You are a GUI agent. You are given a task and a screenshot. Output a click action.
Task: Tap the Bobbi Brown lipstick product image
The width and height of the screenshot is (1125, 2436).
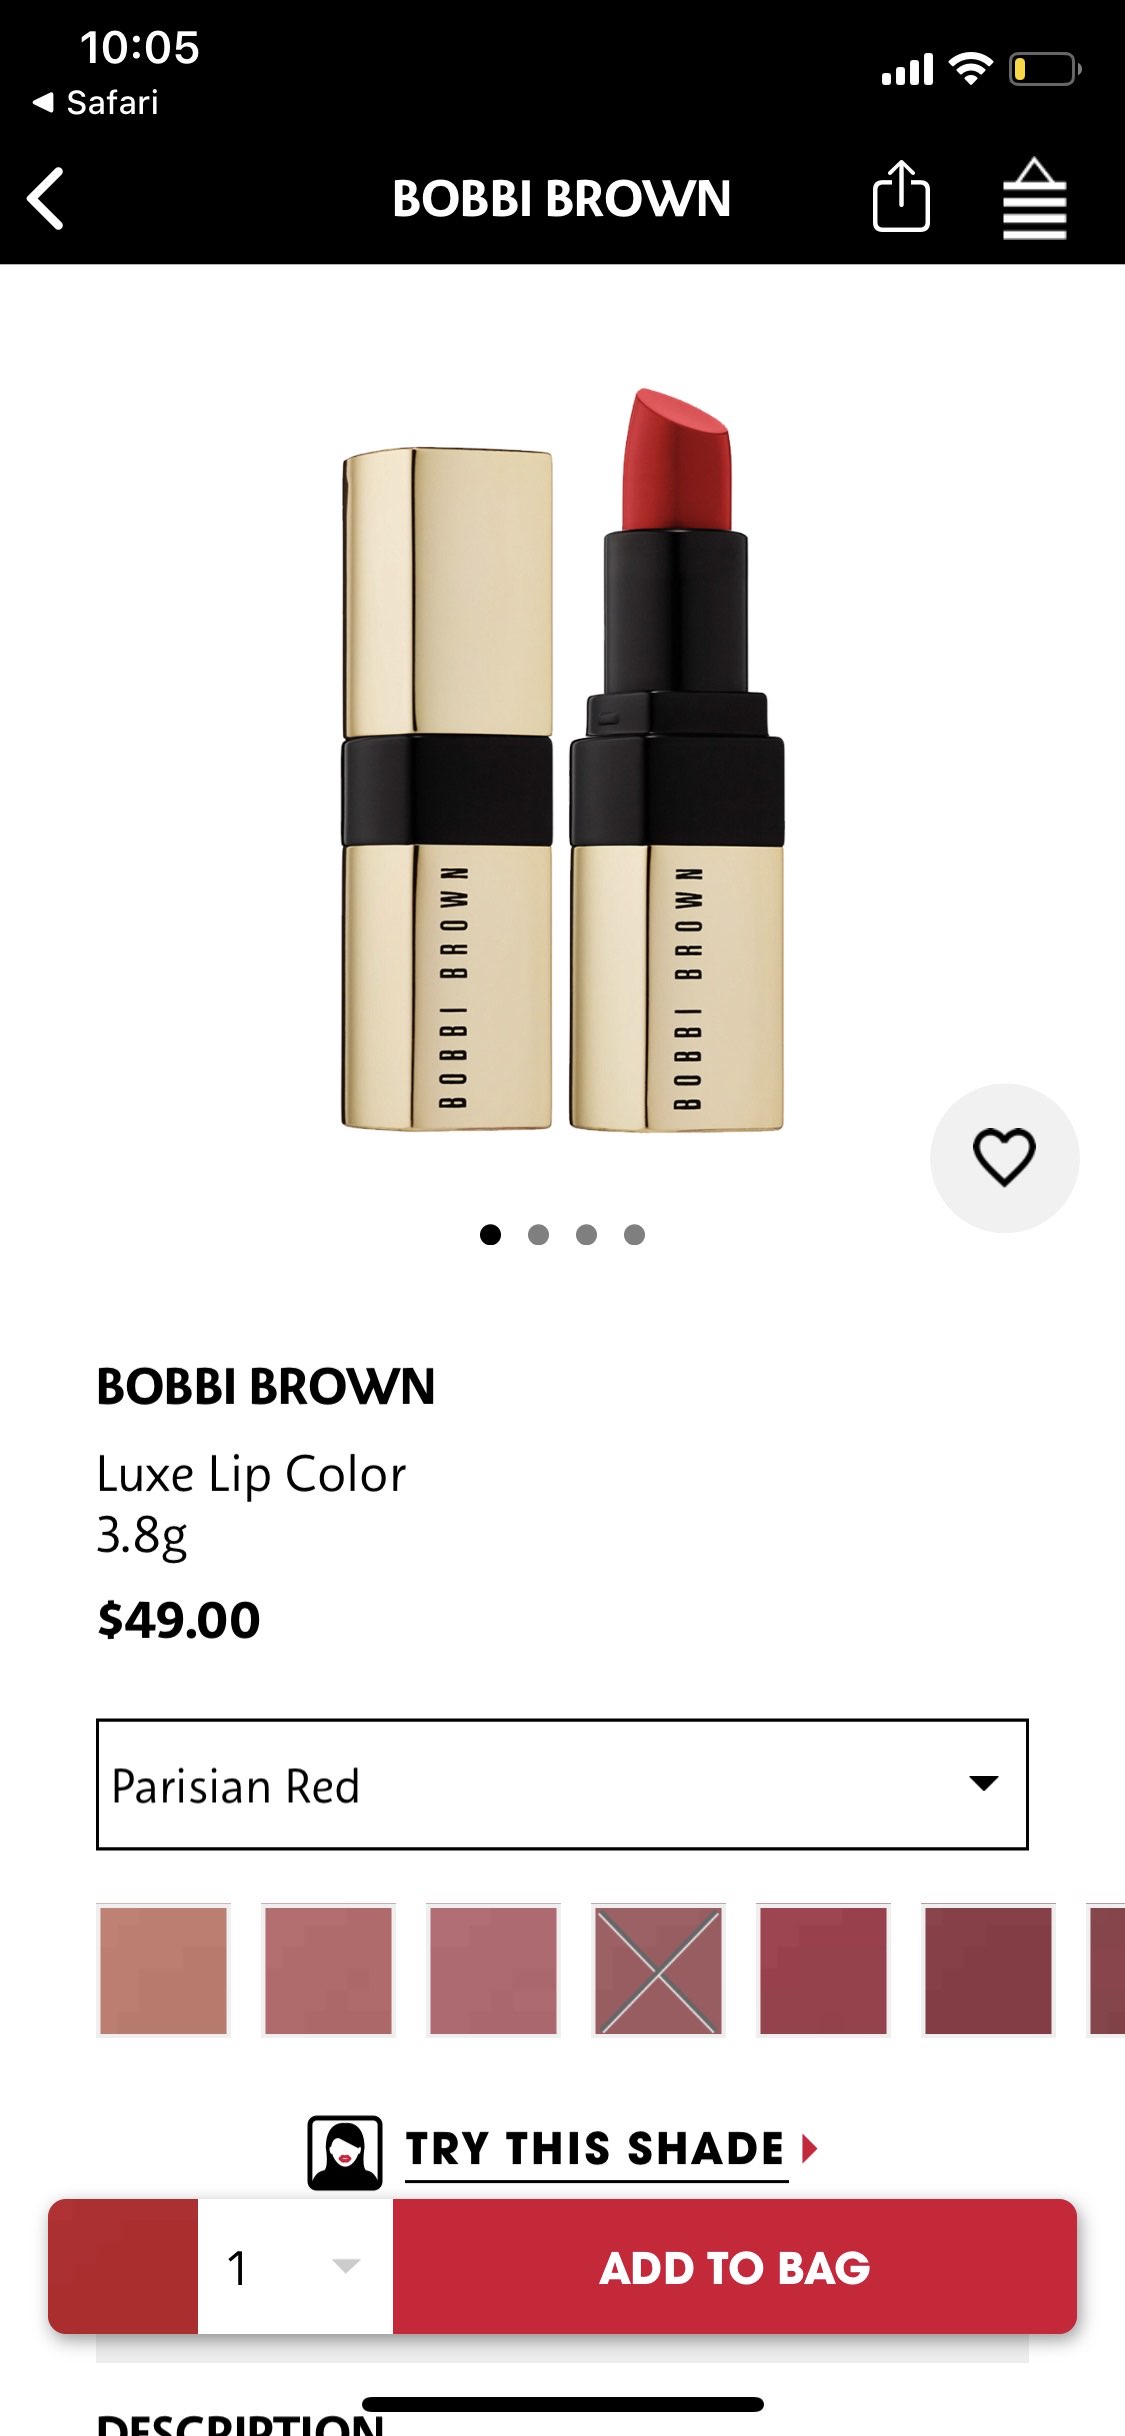(x=562, y=760)
